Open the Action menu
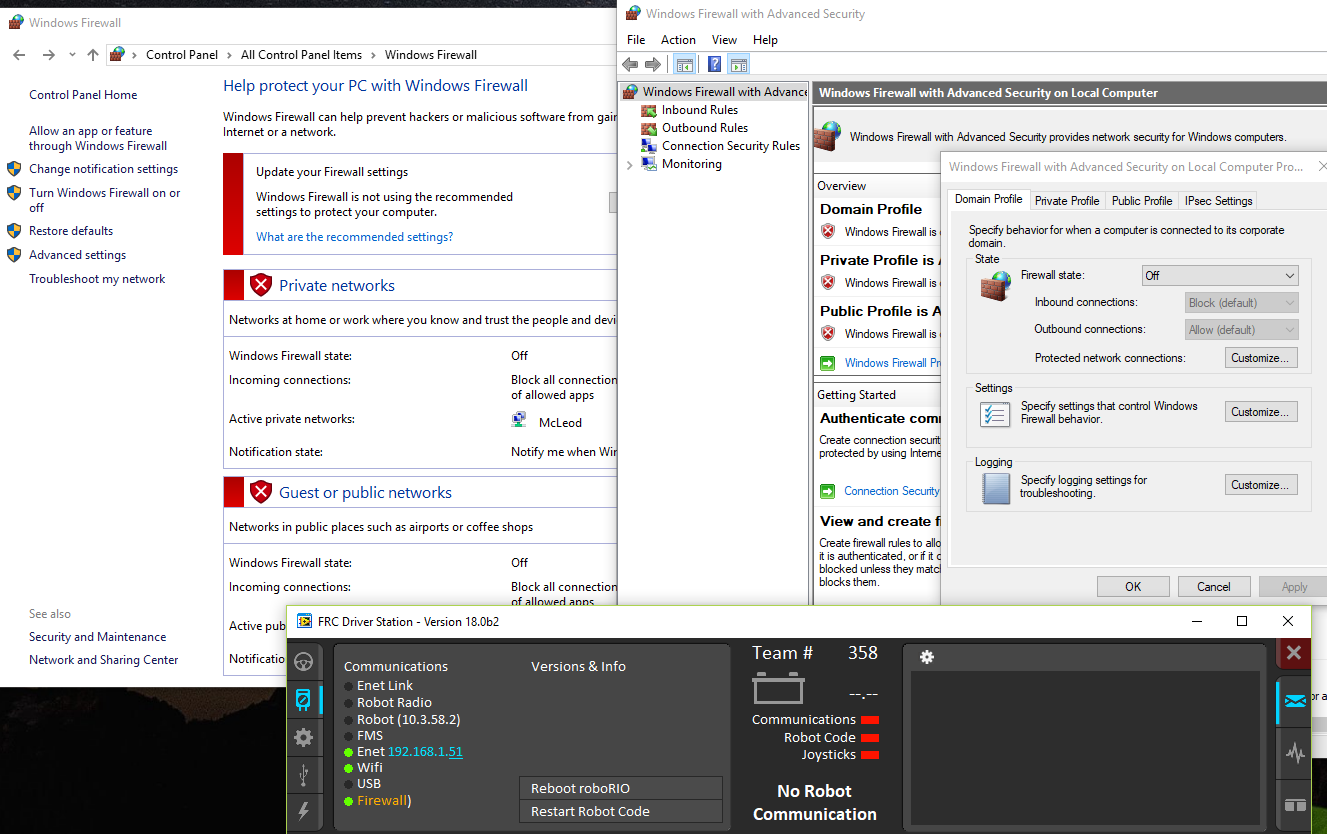Image resolution: width=1327 pixels, height=834 pixels. [x=678, y=40]
